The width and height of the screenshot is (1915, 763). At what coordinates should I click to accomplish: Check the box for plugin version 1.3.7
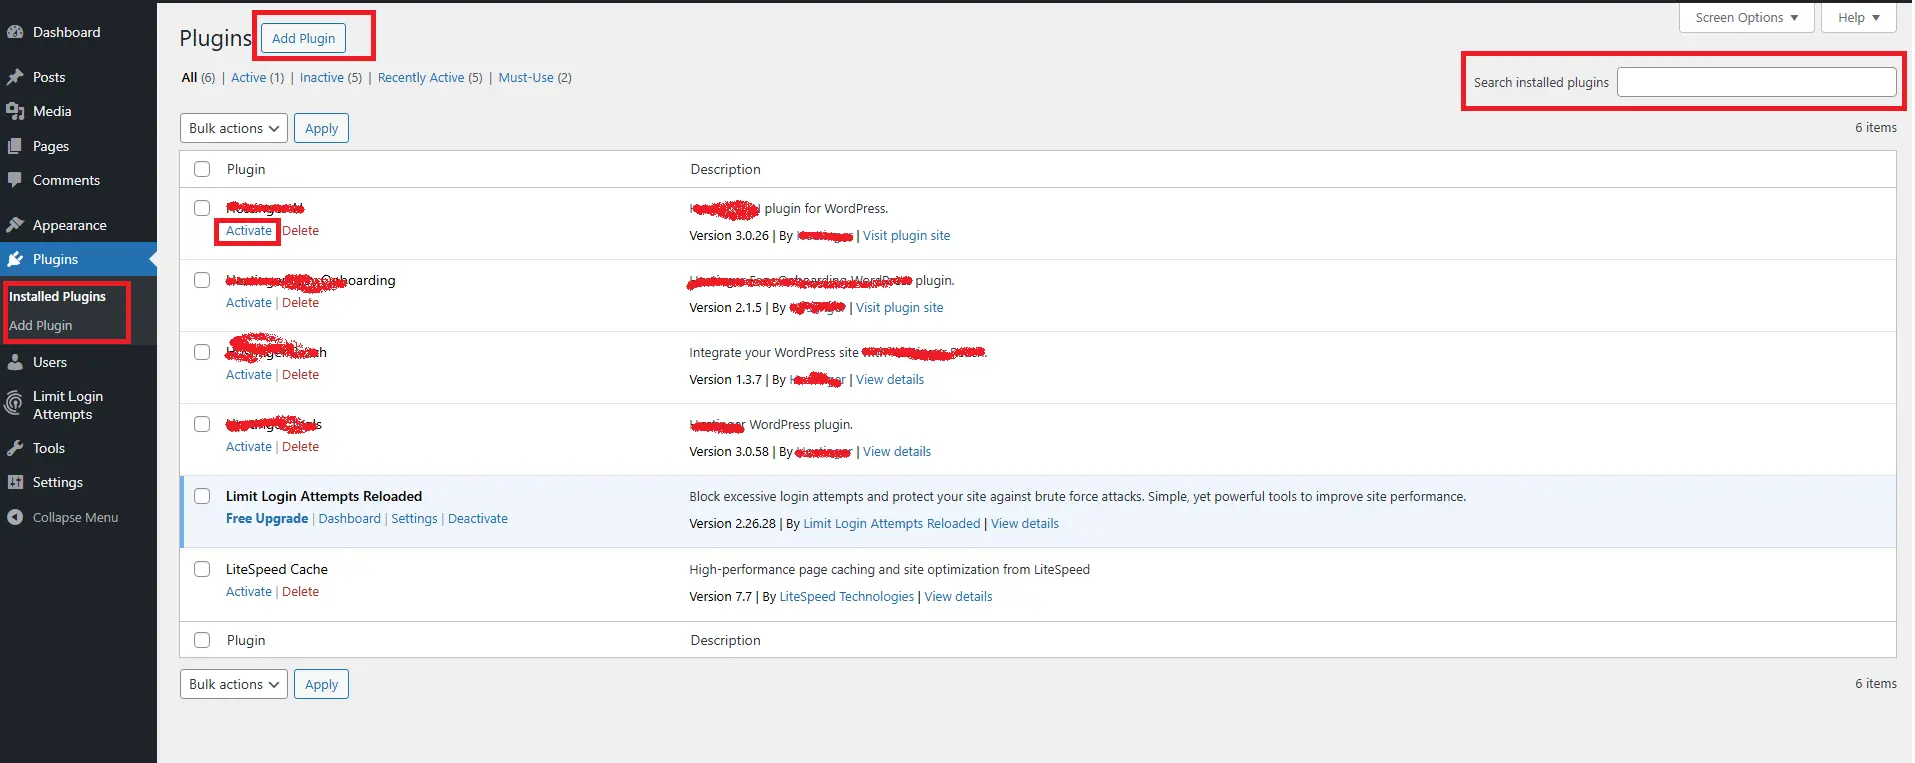click(202, 352)
